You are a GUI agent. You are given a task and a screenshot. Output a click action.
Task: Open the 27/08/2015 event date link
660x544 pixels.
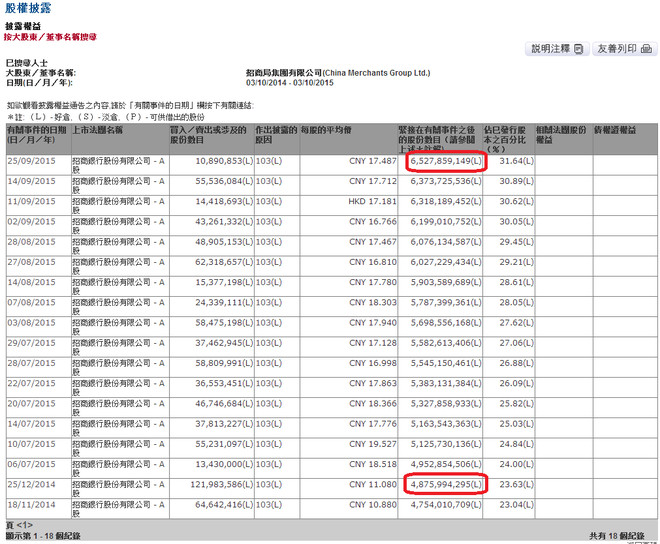[31, 262]
